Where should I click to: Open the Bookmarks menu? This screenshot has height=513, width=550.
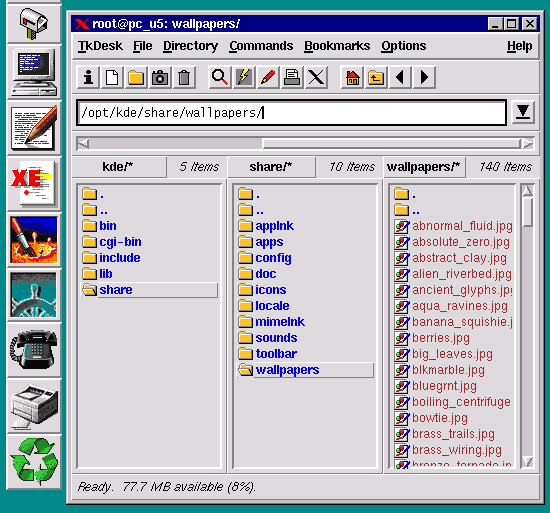337,46
